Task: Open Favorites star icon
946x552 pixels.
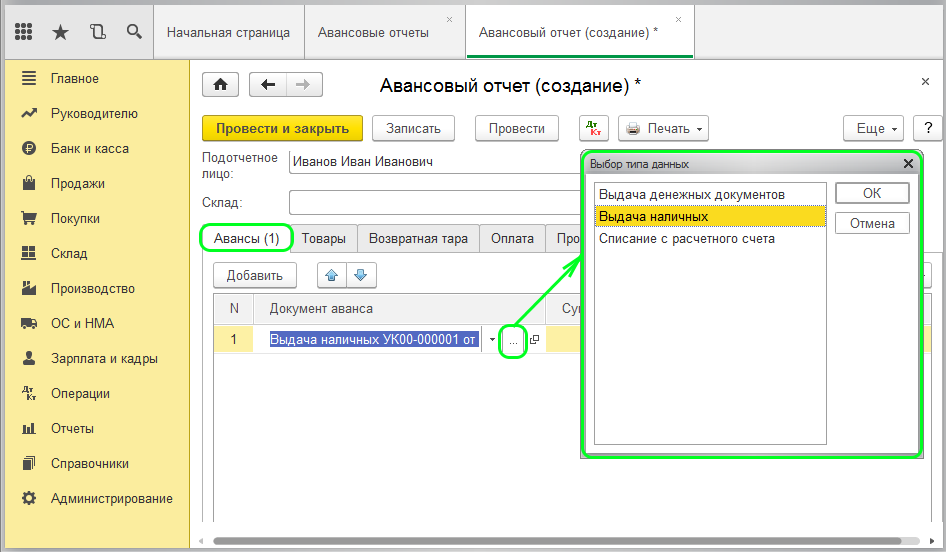Action: click(60, 32)
